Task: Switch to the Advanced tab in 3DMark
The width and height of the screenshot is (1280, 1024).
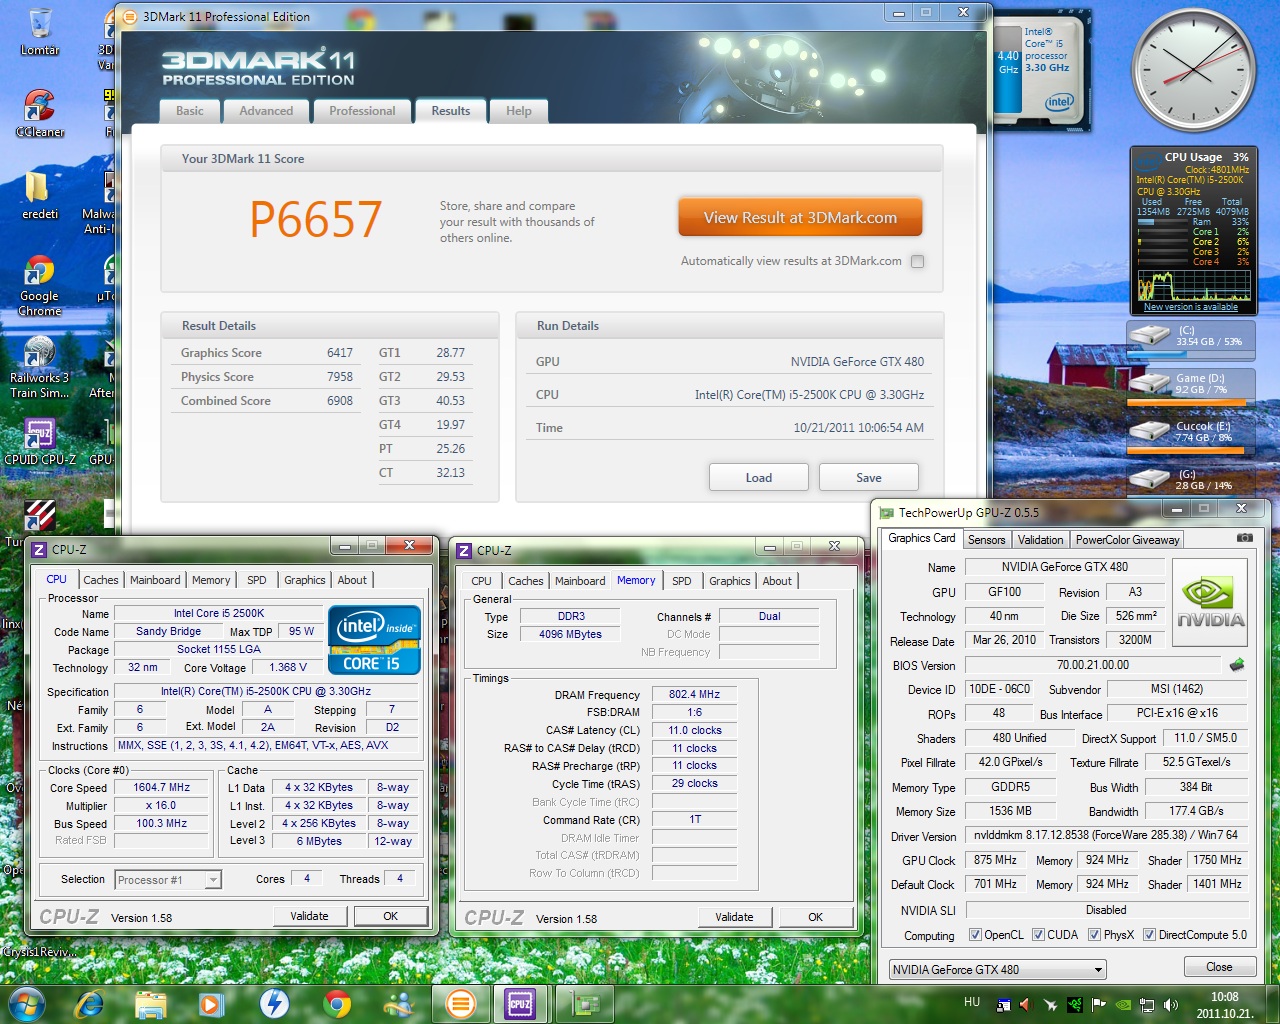Action: point(266,111)
